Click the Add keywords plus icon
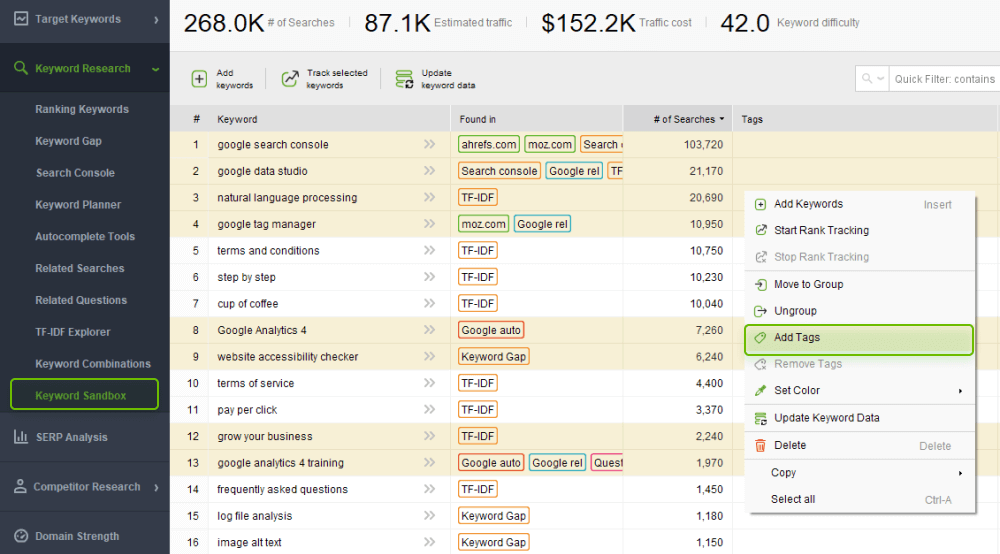1000x554 pixels. click(199, 79)
